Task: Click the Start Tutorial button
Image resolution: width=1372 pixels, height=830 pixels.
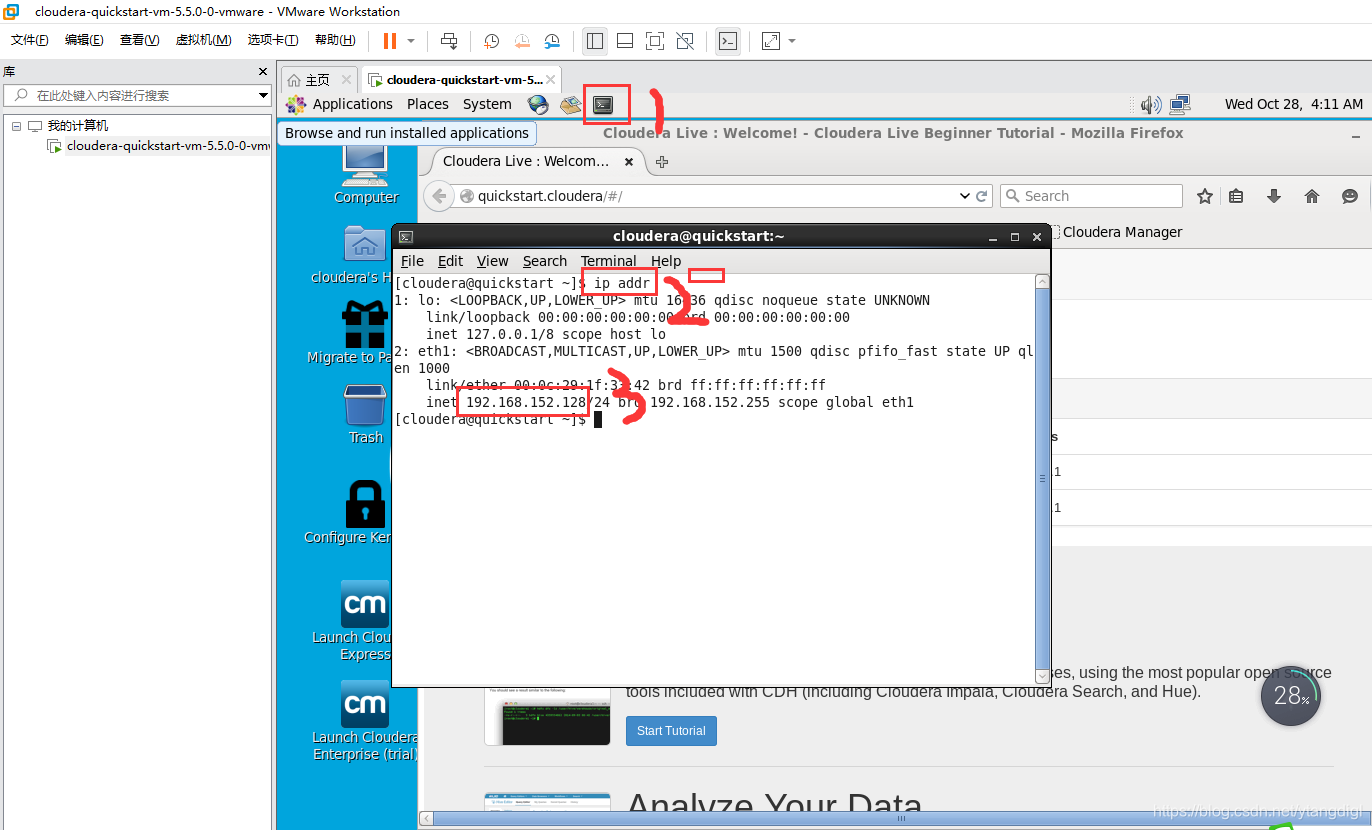Action: [671, 730]
